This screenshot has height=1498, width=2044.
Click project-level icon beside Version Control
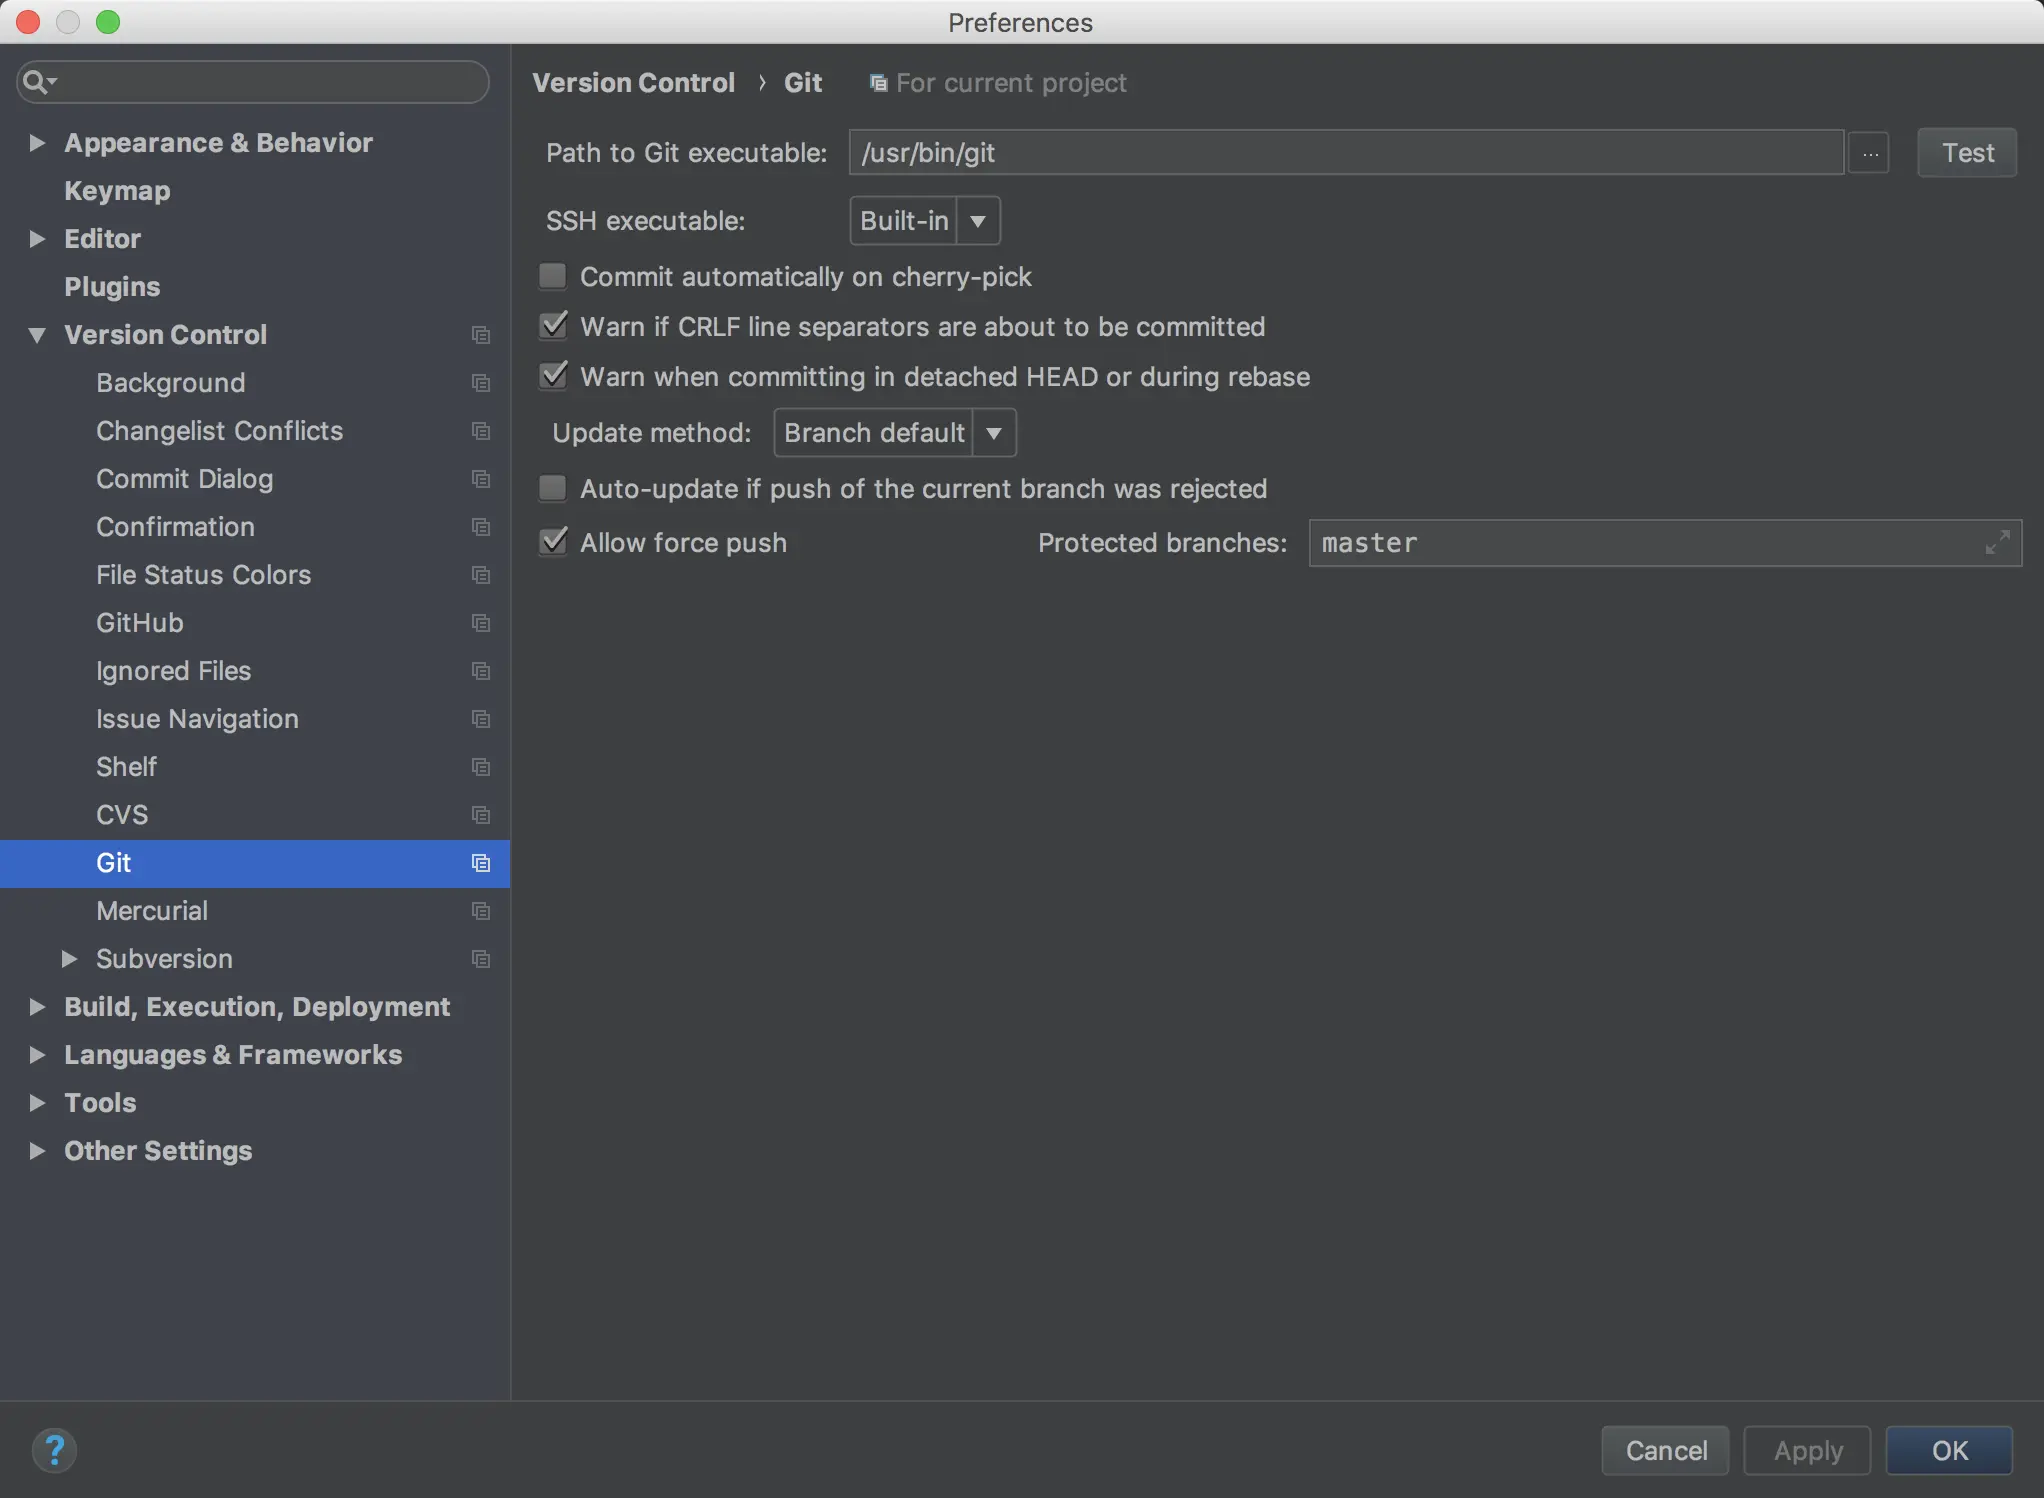point(481,335)
